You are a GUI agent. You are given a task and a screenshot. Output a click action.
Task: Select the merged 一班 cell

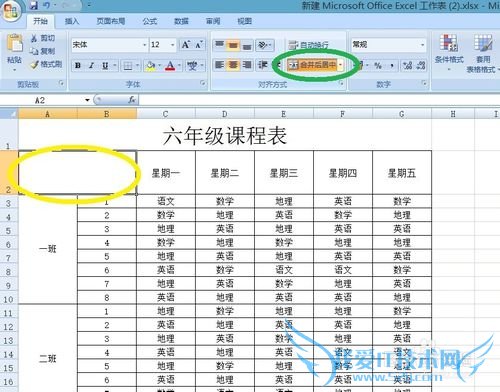tap(48, 249)
